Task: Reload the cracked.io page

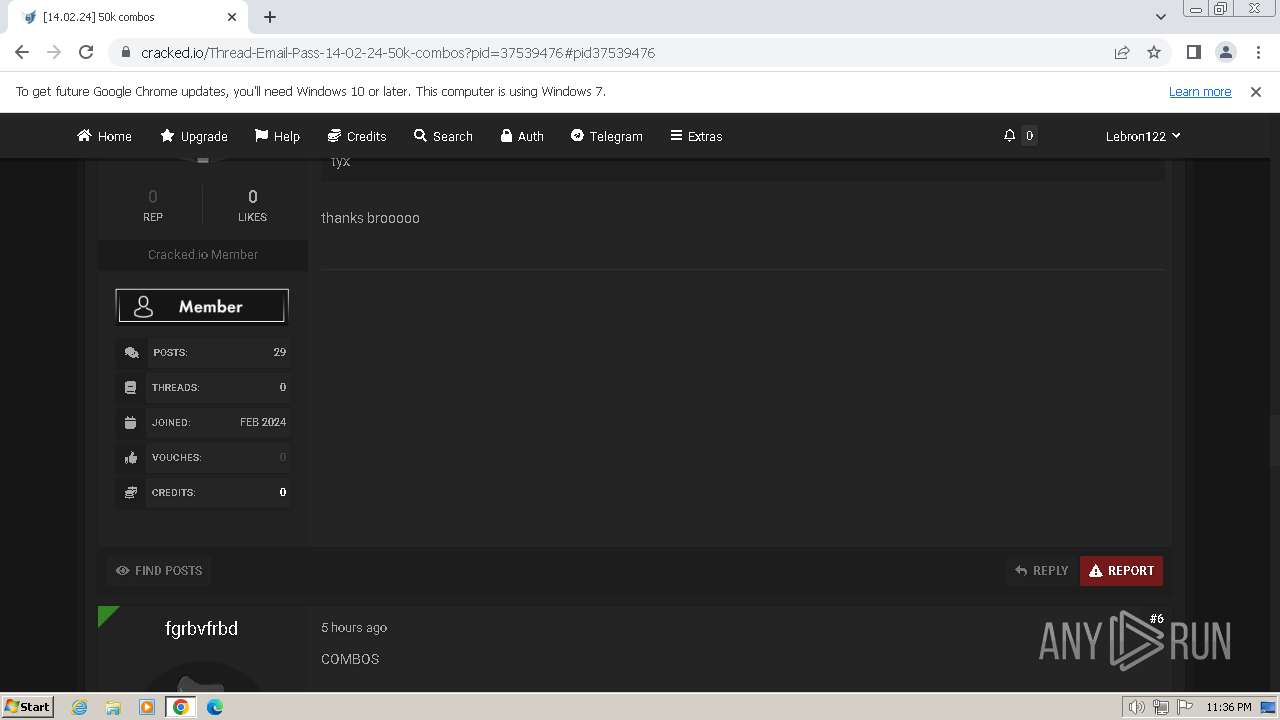Action: 86,52
